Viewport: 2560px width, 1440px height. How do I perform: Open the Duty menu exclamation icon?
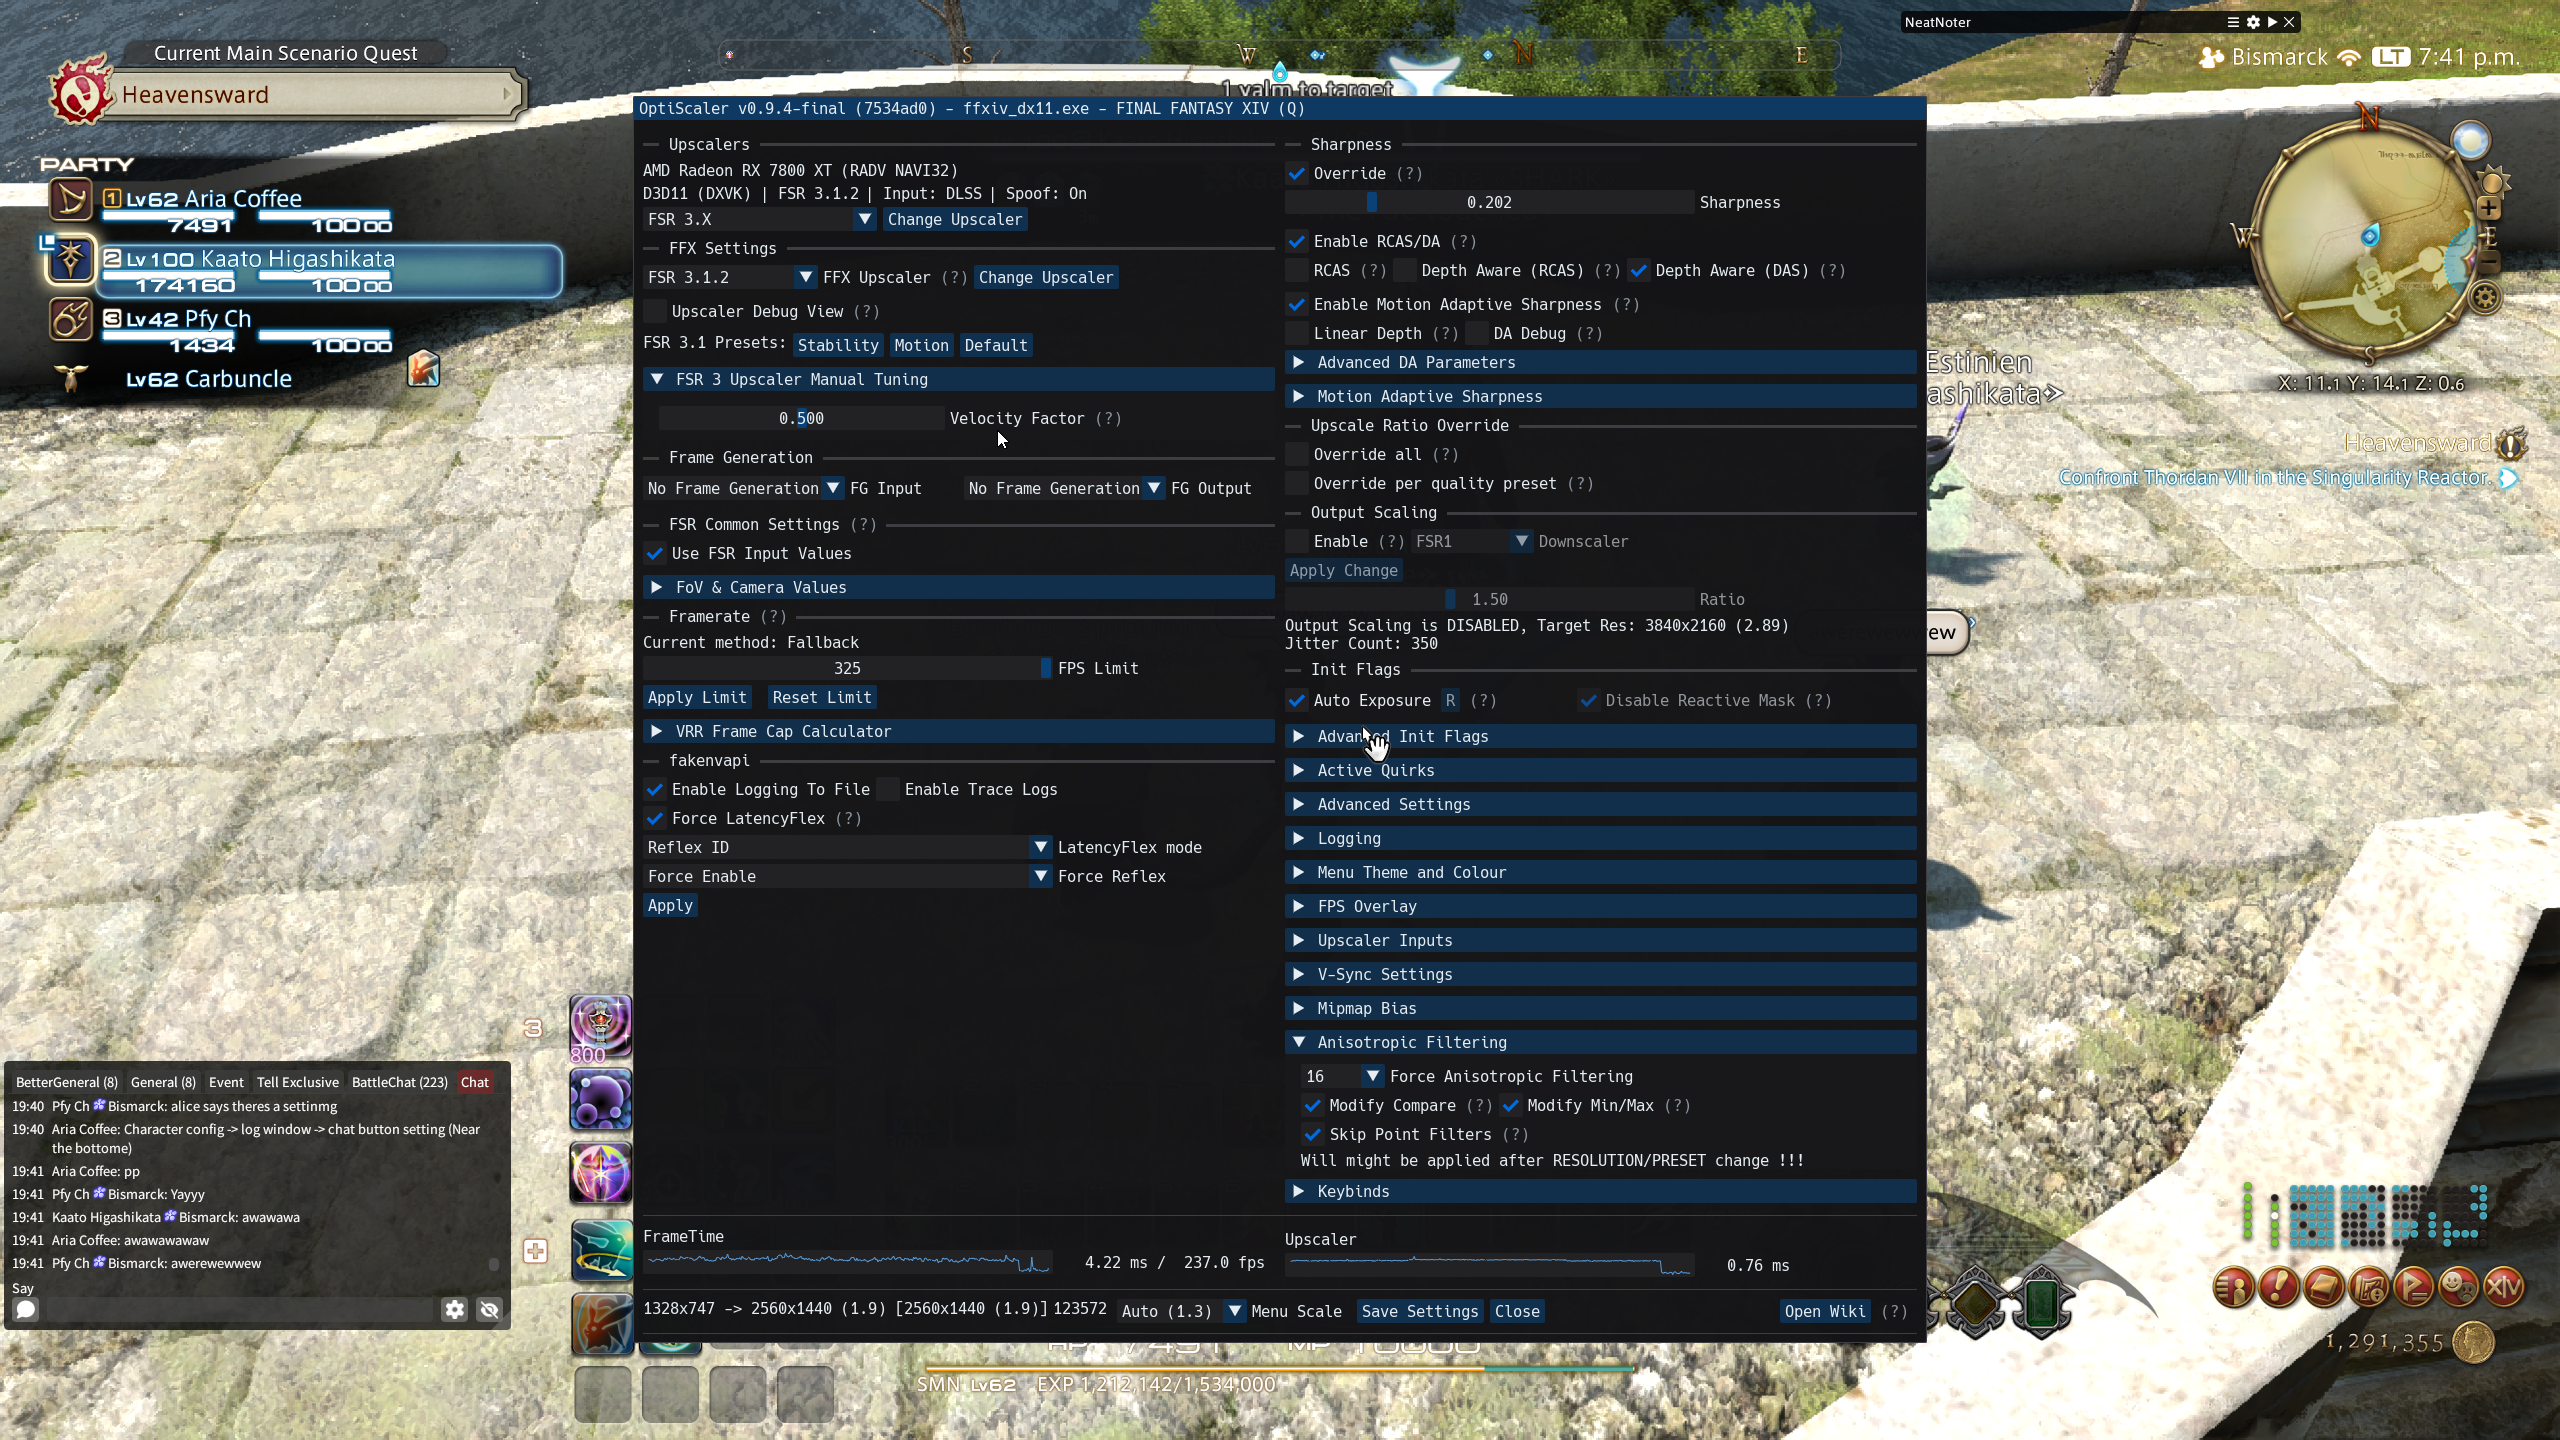click(x=2279, y=1287)
